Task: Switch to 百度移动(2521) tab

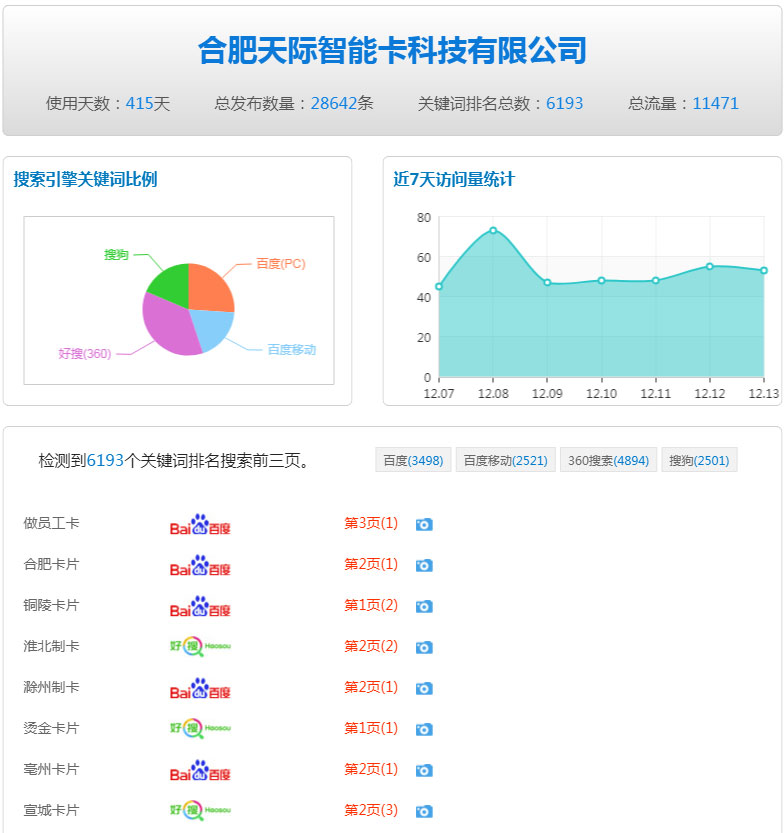Action: [506, 460]
